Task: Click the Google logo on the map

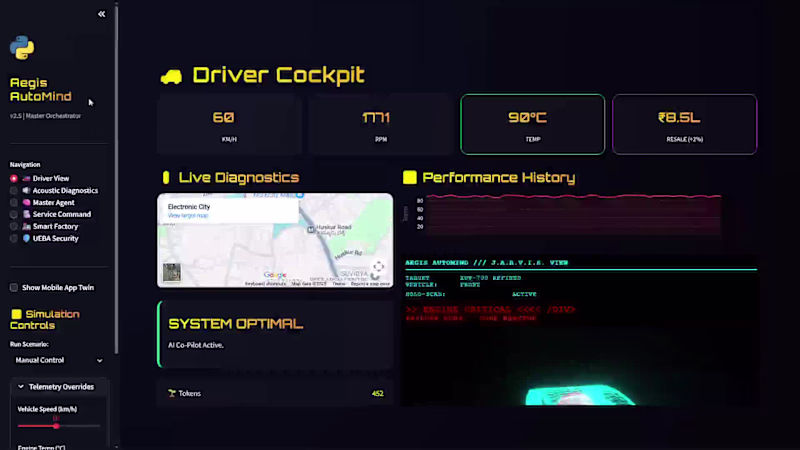Action: tap(275, 275)
